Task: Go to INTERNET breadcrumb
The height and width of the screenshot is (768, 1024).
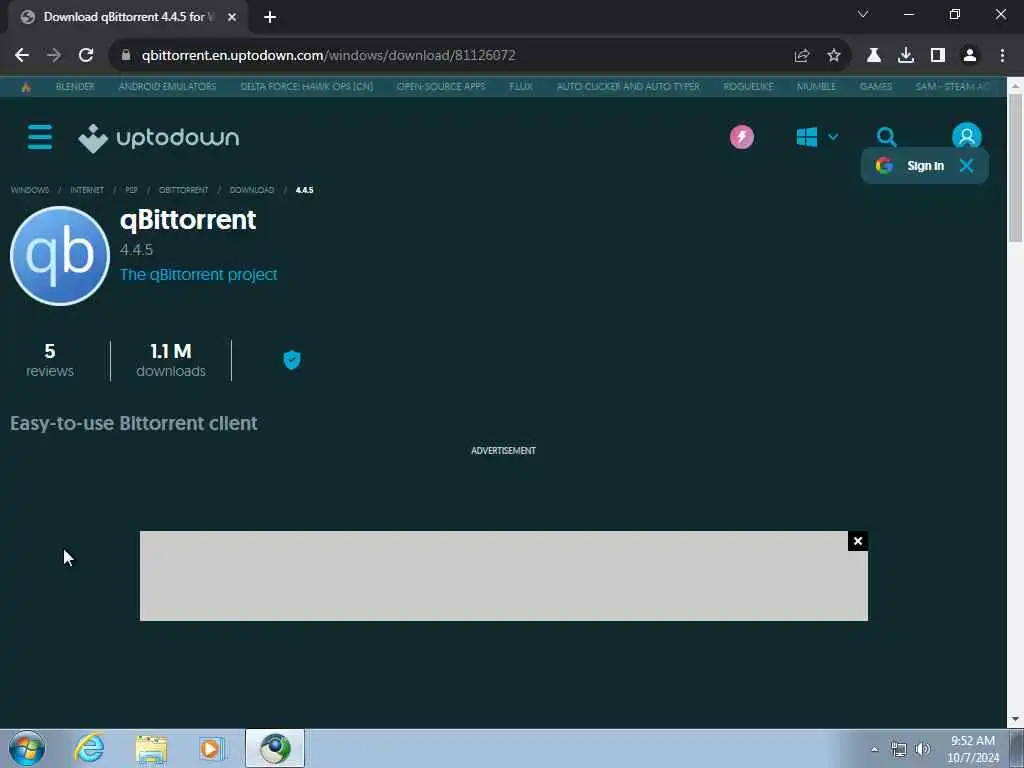Action: [87, 190]
